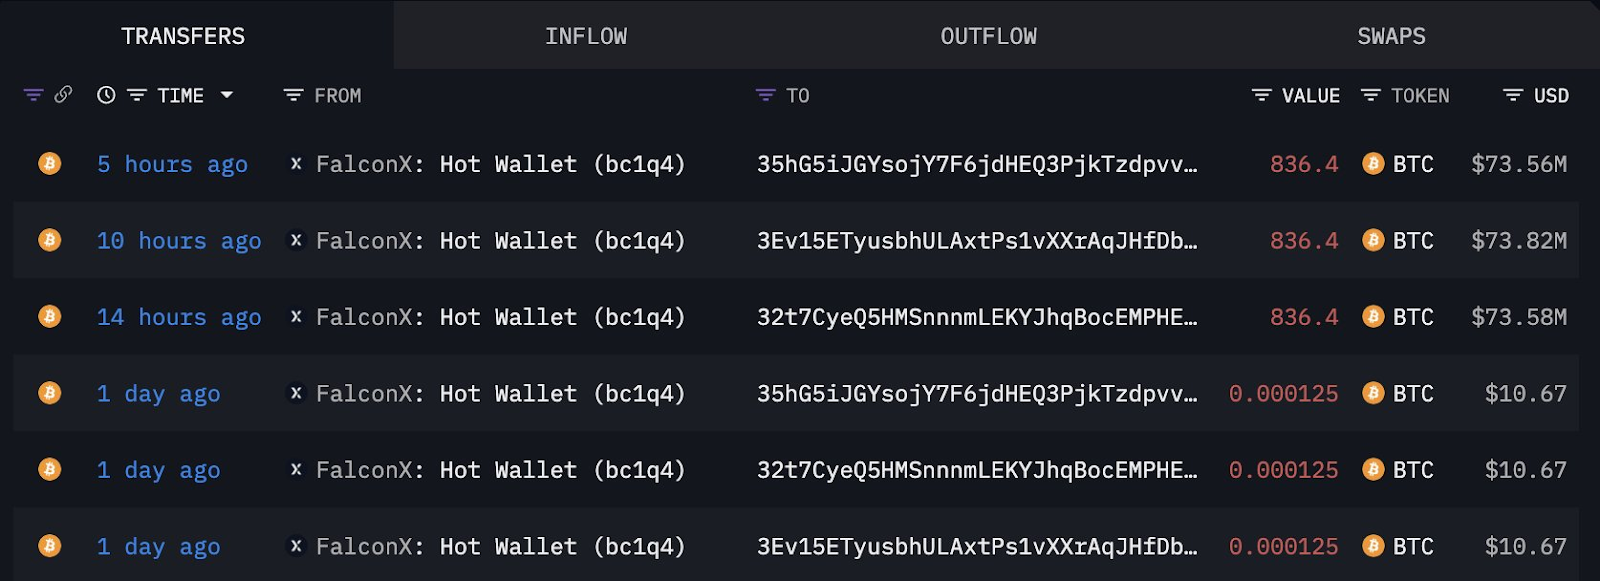Open the 5 hours ago transaction link
The height and width of the screenshot is (581, 1600).
172,164
